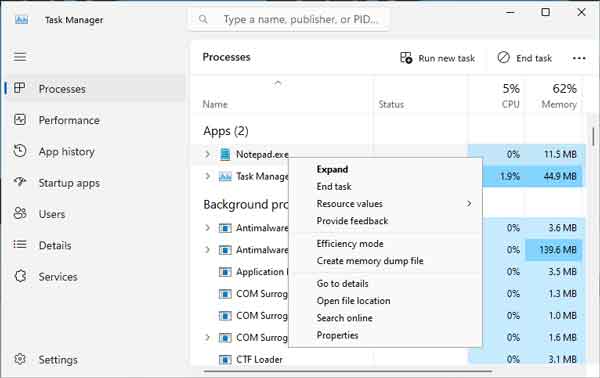Click the Application row process icon
This screenshot has height=378, width=600.
225,272
